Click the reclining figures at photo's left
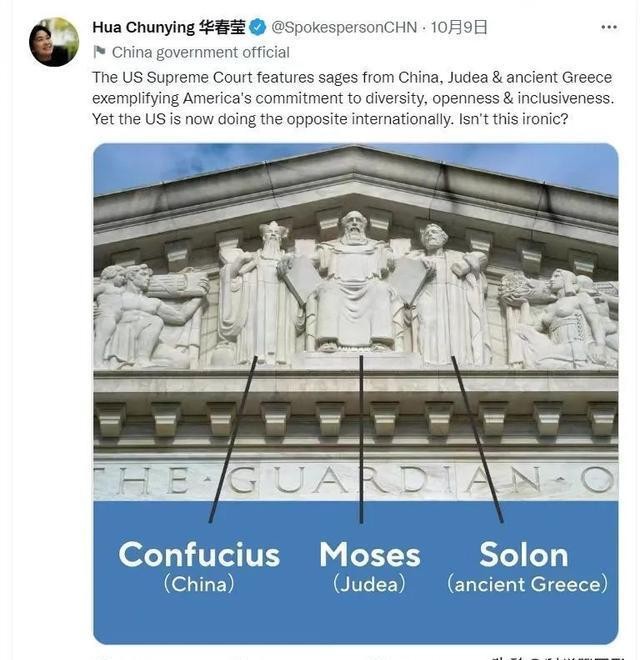 pos(149,316)
